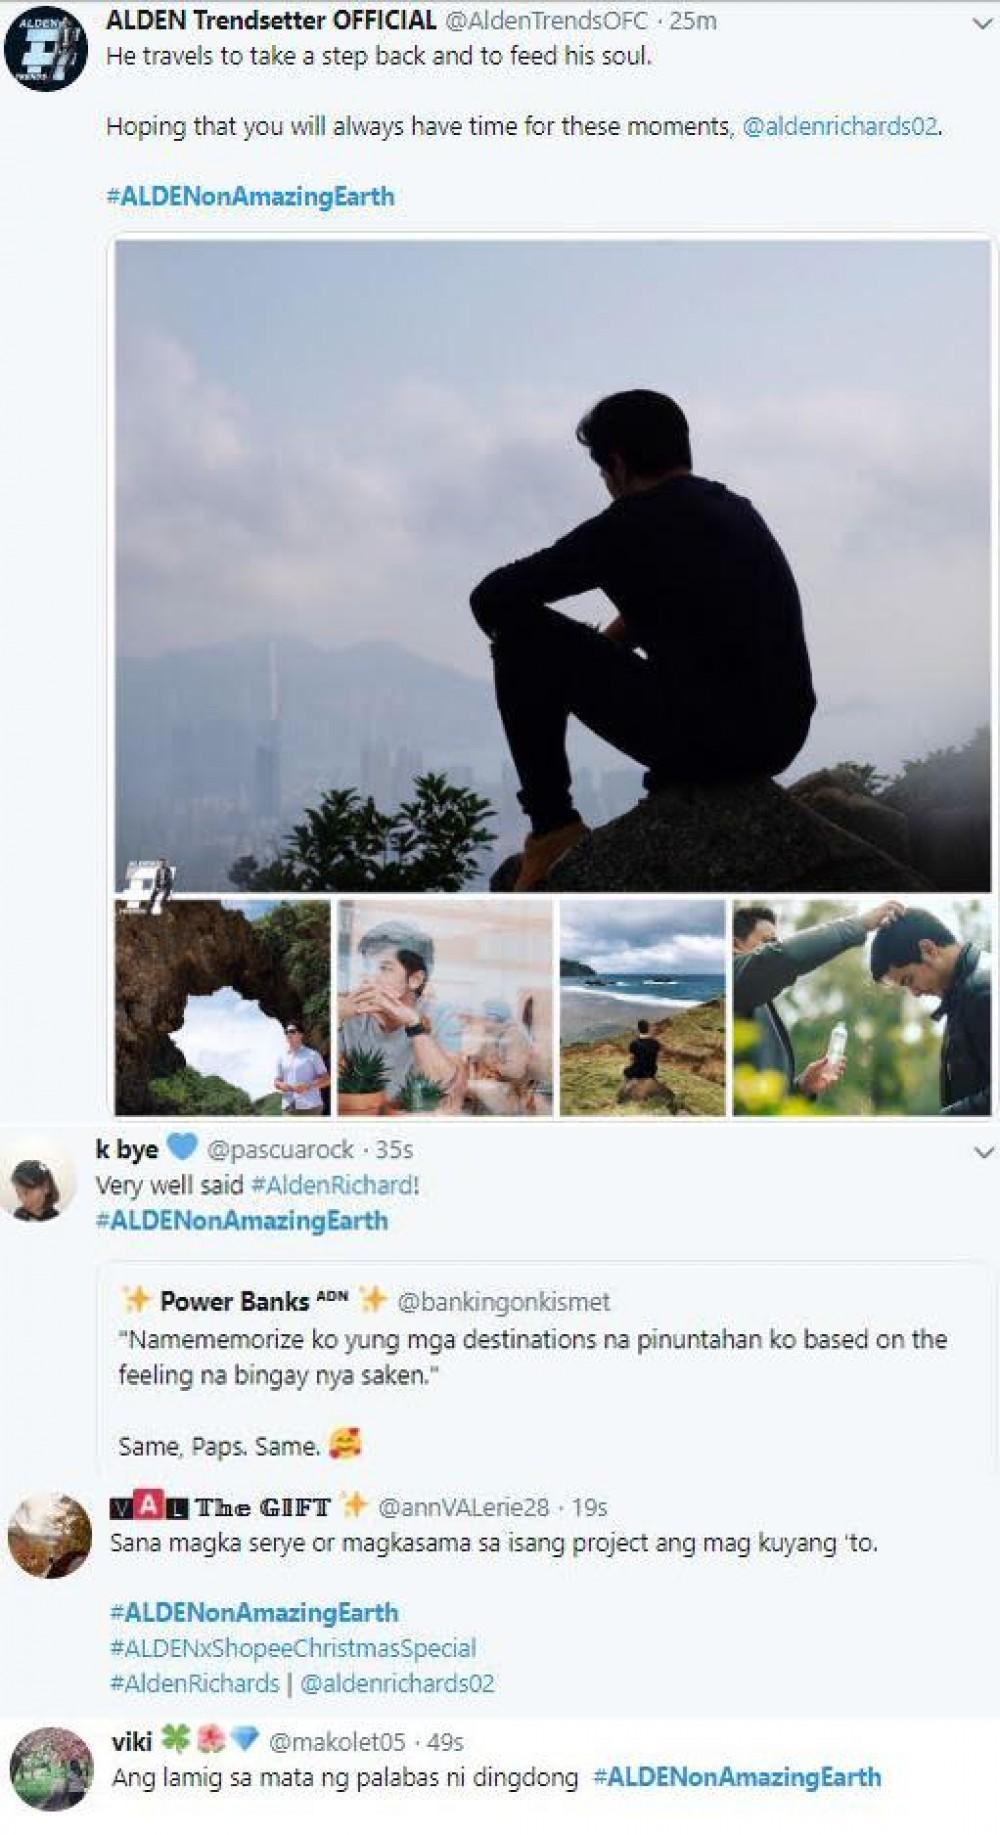Expand the ALDEN Trendsetter tweet options chevron

coord(983,24)
